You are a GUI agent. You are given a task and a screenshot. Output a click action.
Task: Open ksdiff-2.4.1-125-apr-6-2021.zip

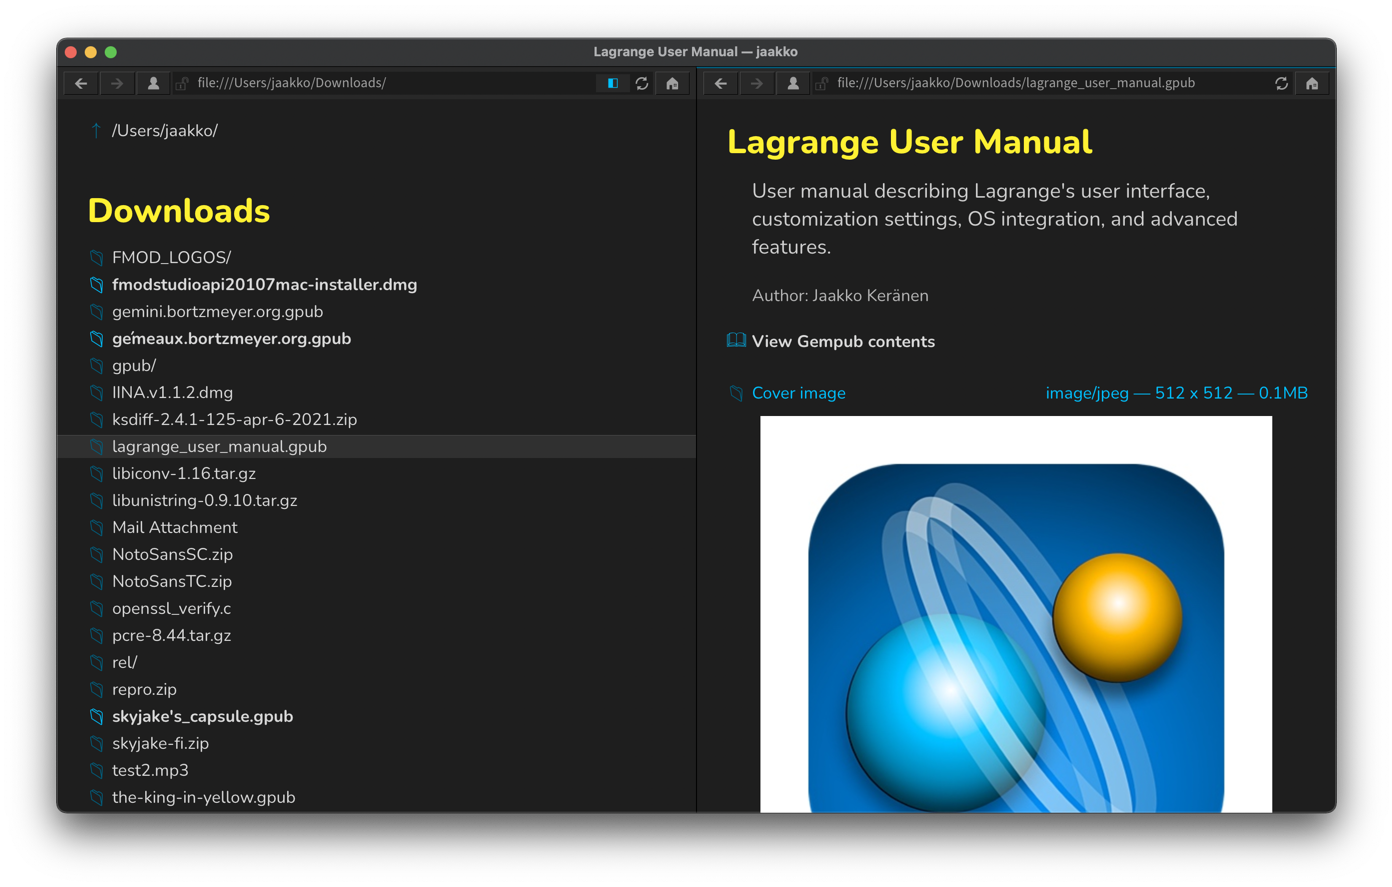click(x=234, y=420)
